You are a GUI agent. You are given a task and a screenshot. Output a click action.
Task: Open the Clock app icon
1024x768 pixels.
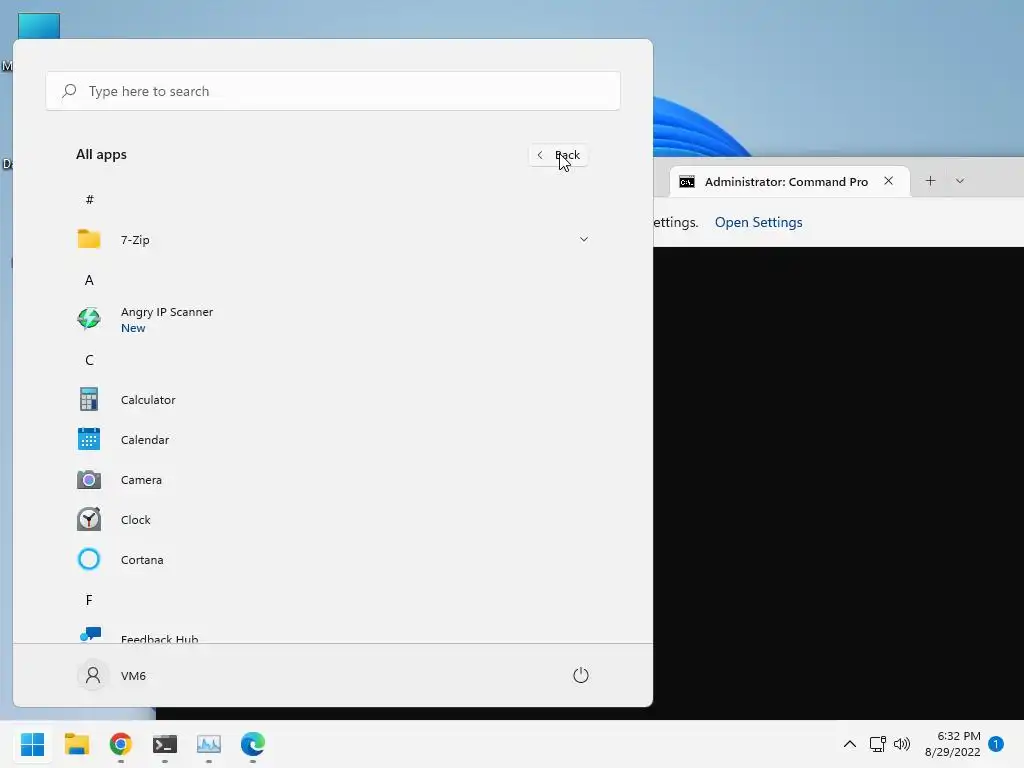tap(89, 519)
